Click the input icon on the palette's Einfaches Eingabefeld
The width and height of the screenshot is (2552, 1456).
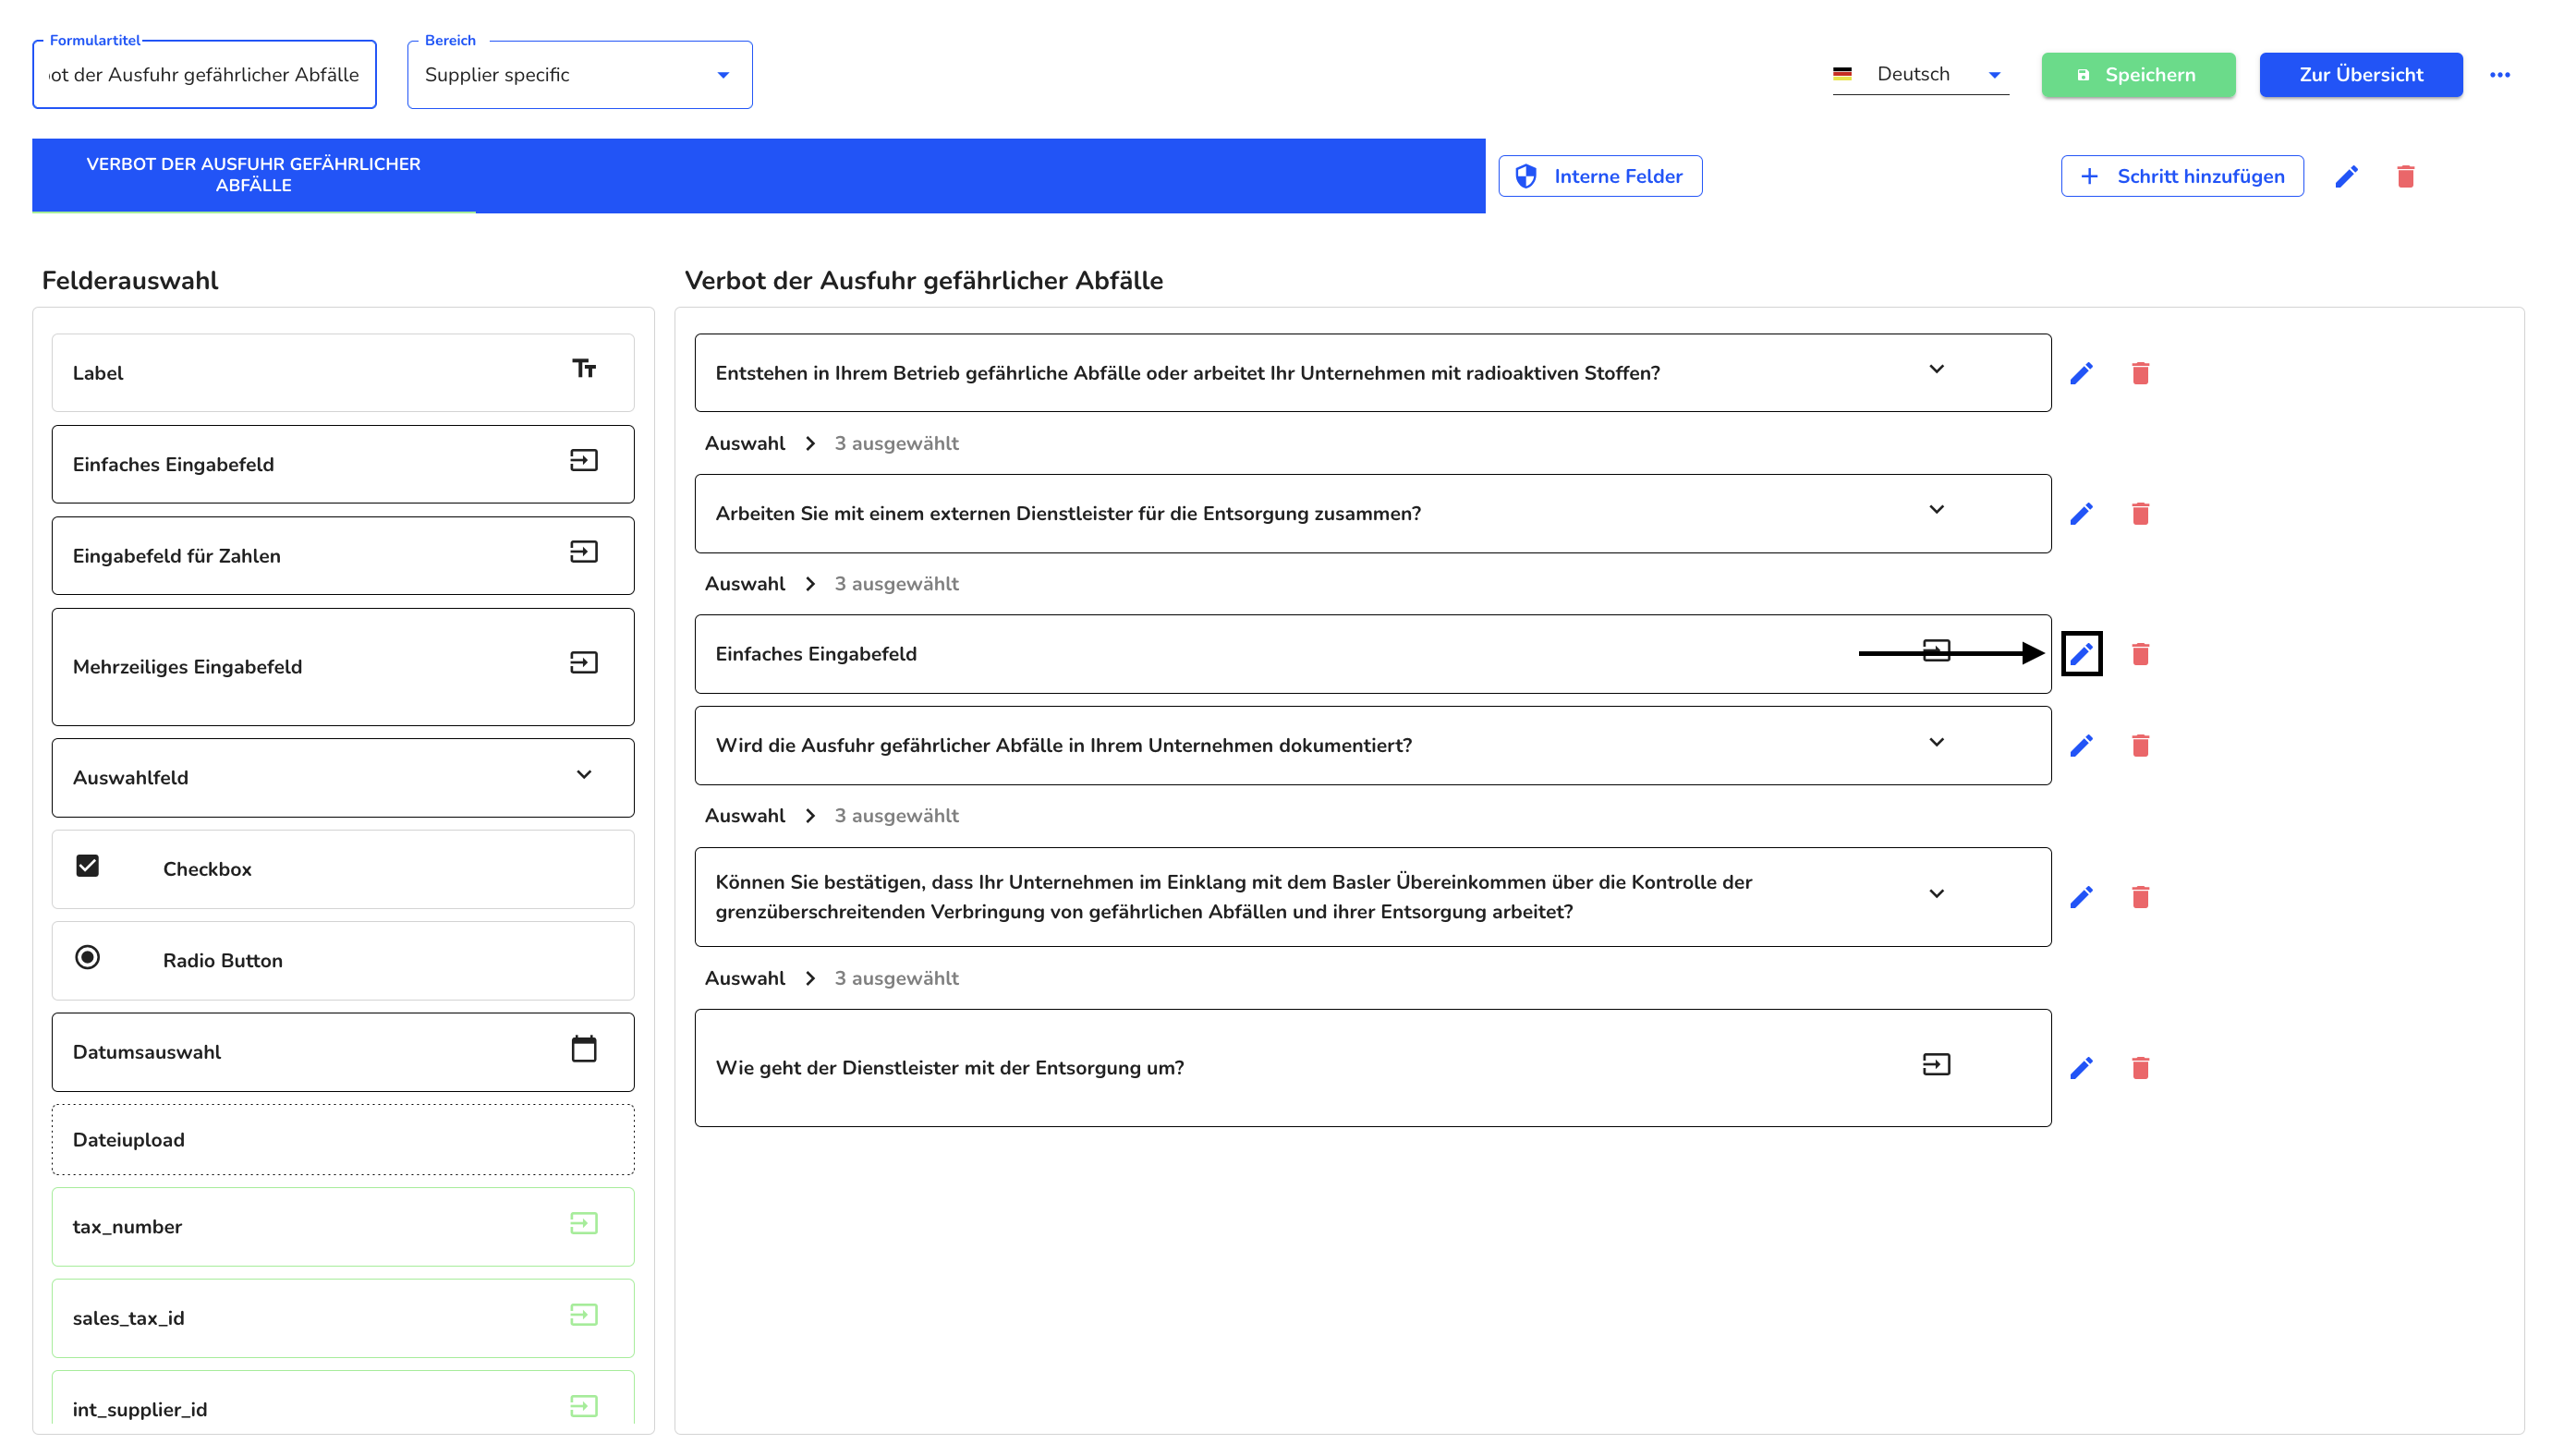click(584, 460)
